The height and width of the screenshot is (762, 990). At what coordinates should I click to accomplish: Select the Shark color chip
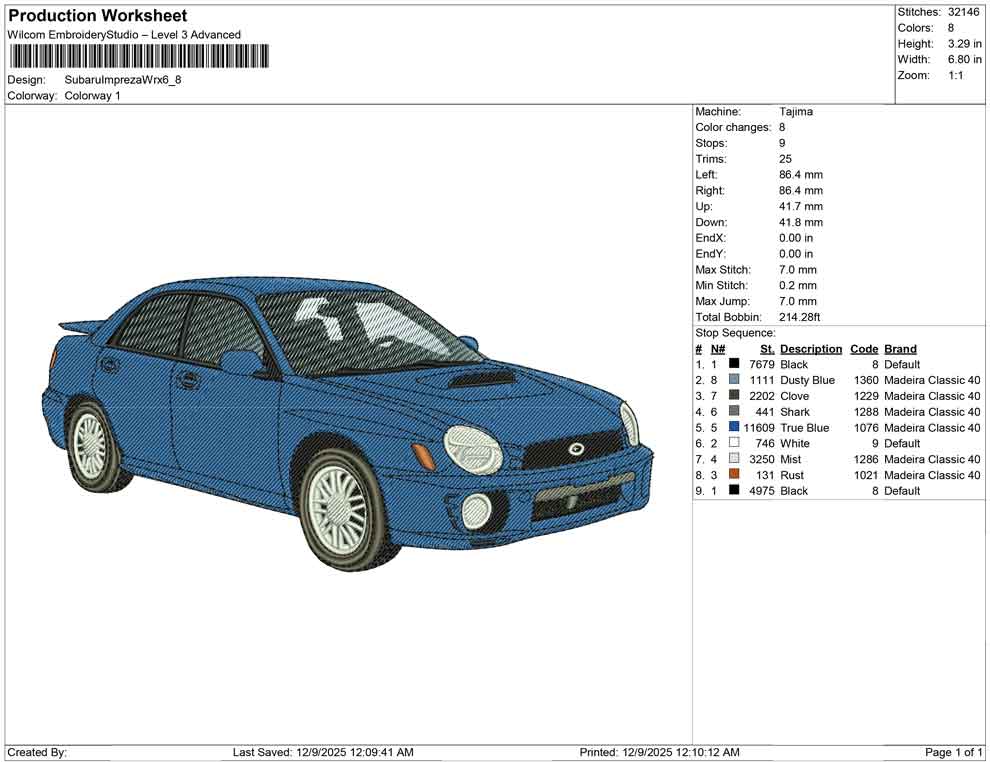click(735, 412)
